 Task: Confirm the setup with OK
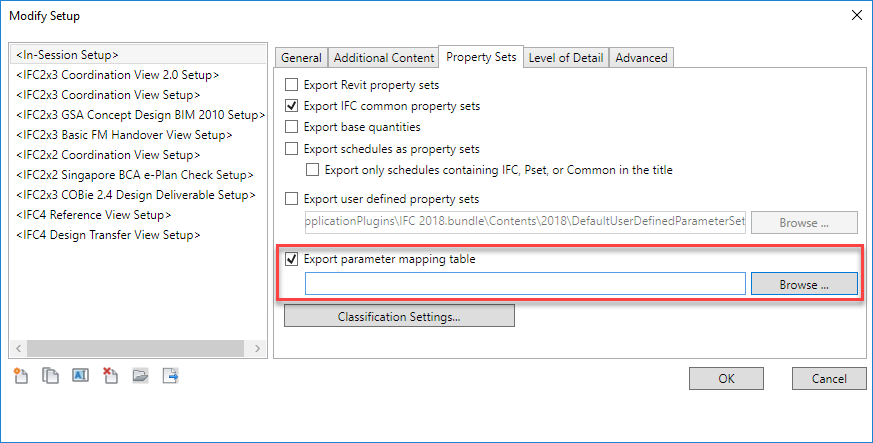(x=726, y=378)
